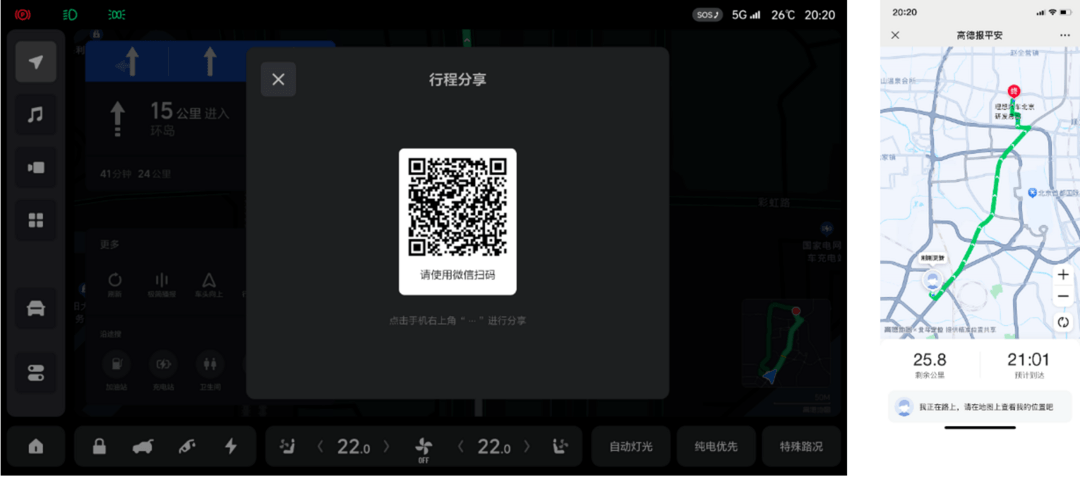Tap the 26℃ outside temperature reading
1080x477 pixels.
tap(783, 14)
